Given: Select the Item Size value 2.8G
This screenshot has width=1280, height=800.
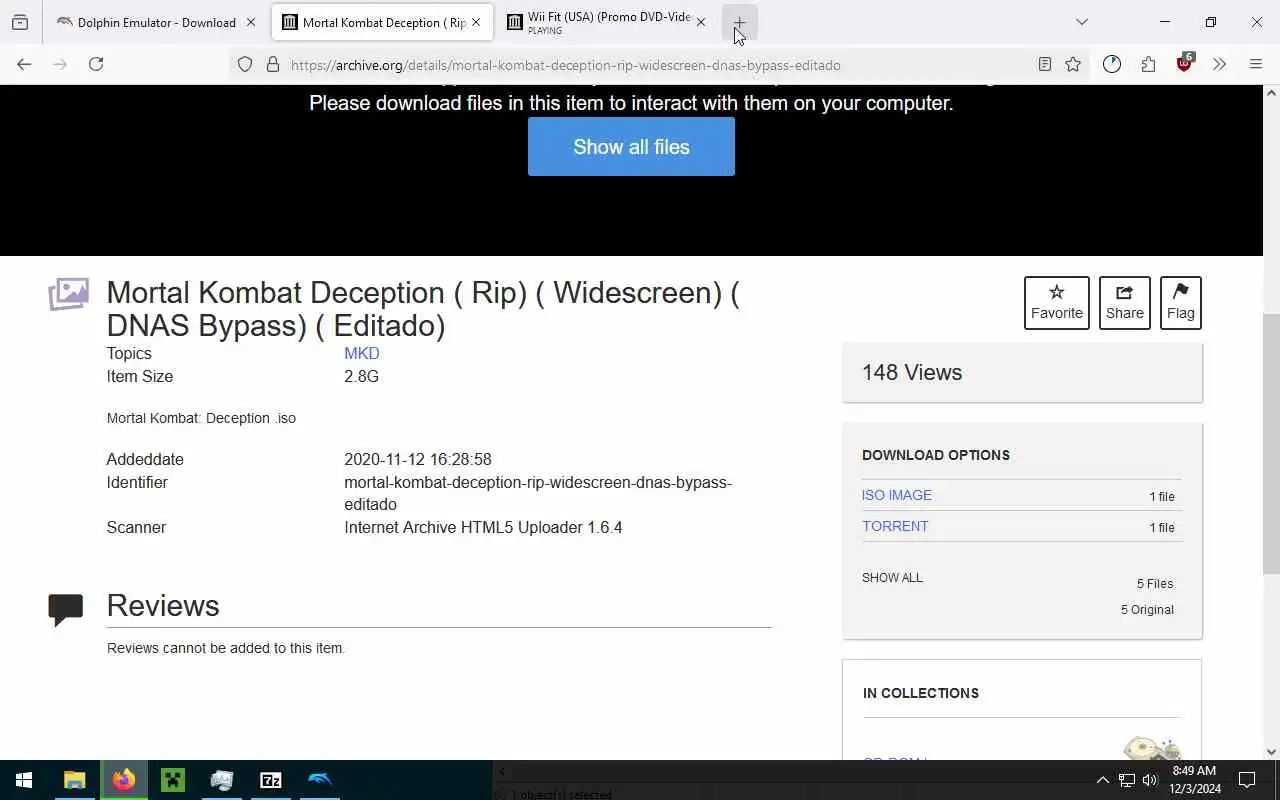Looking at the screenshot, I should [361, 376].
